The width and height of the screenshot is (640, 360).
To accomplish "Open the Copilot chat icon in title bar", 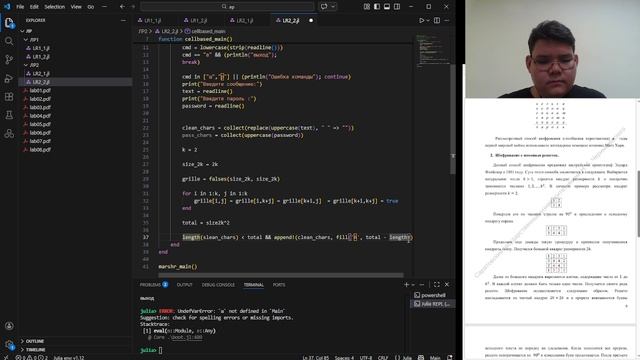I will (324, 7).
